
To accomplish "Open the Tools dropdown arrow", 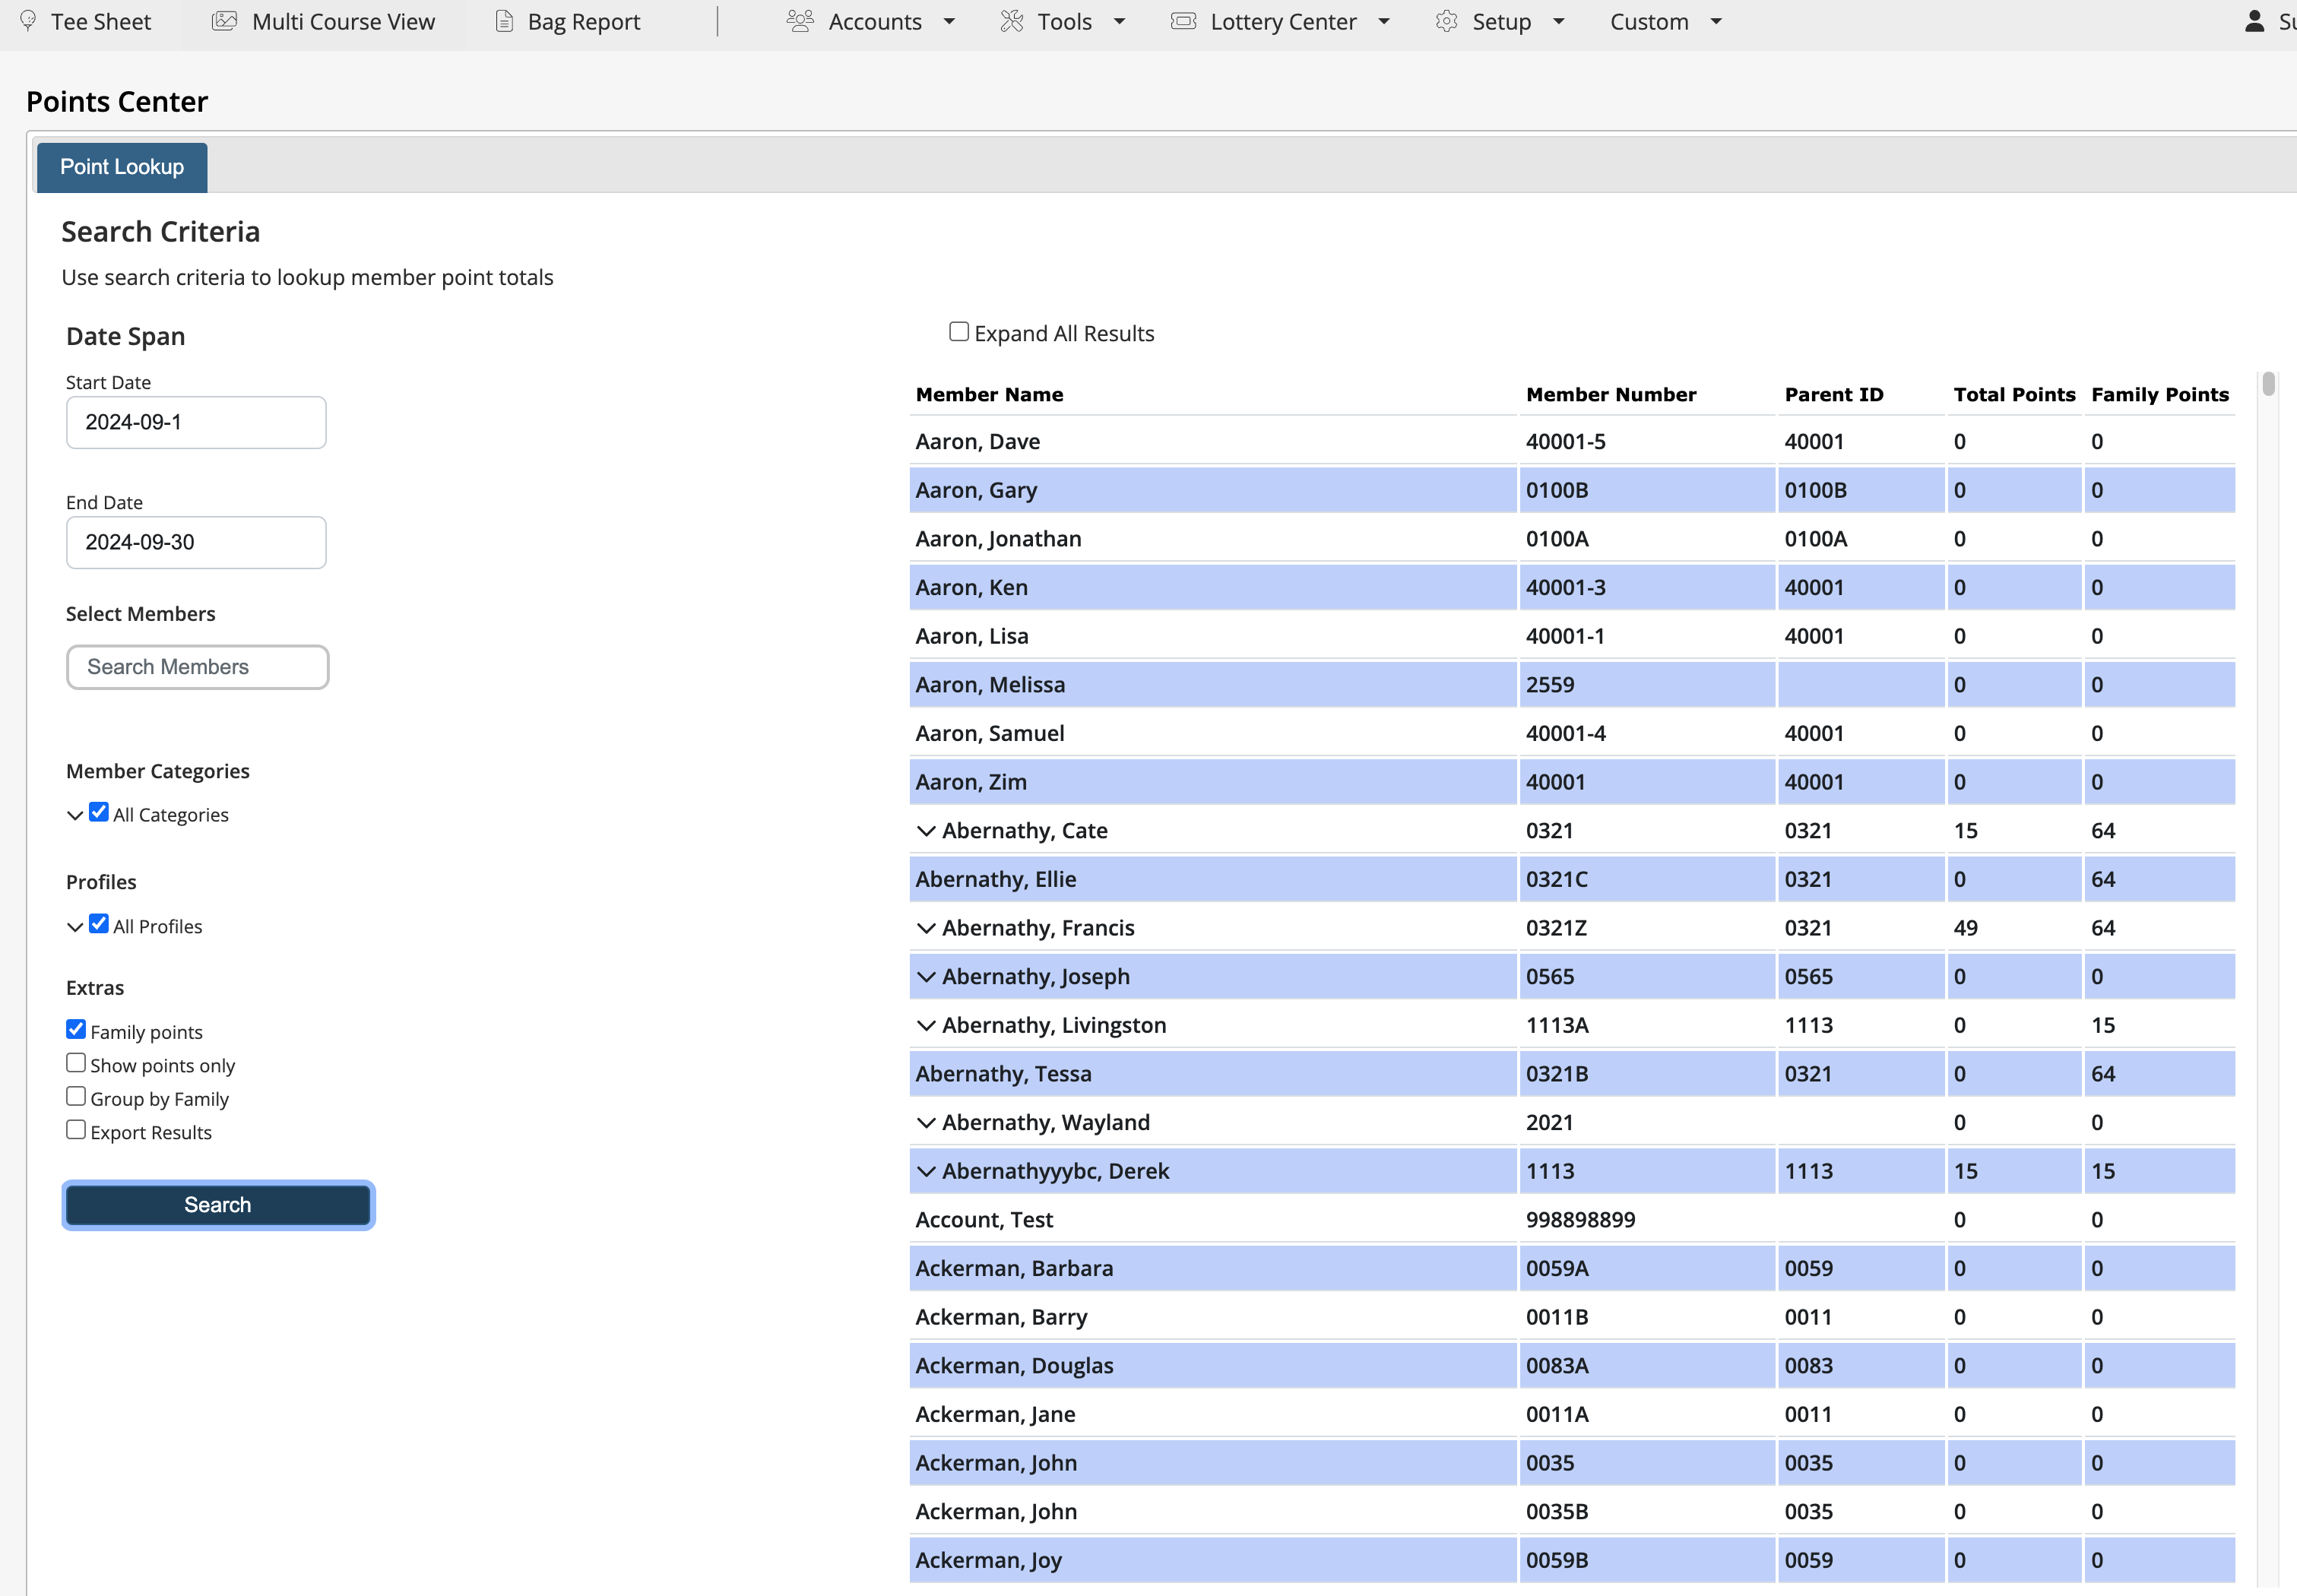I will click(x=1119, y=22).
